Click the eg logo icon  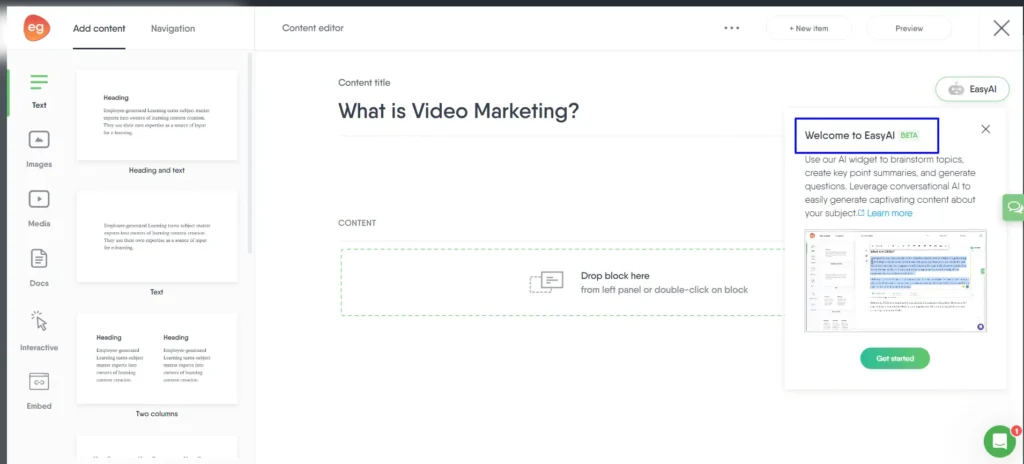click(x=37, y=28)
